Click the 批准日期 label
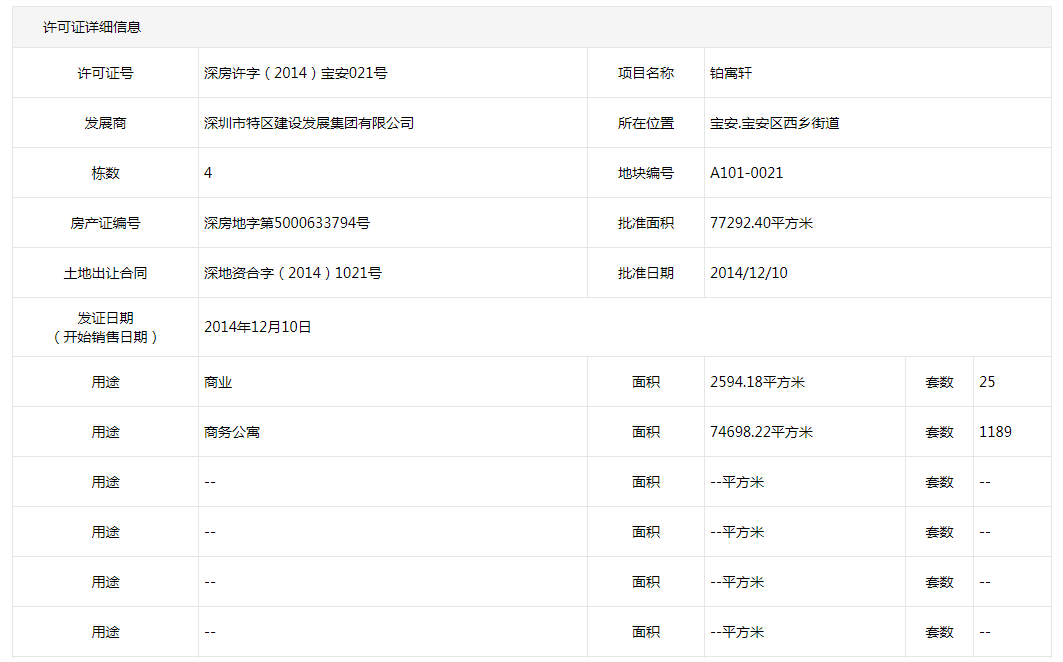This screenshot has height=662, width=1063. point(645,273)
